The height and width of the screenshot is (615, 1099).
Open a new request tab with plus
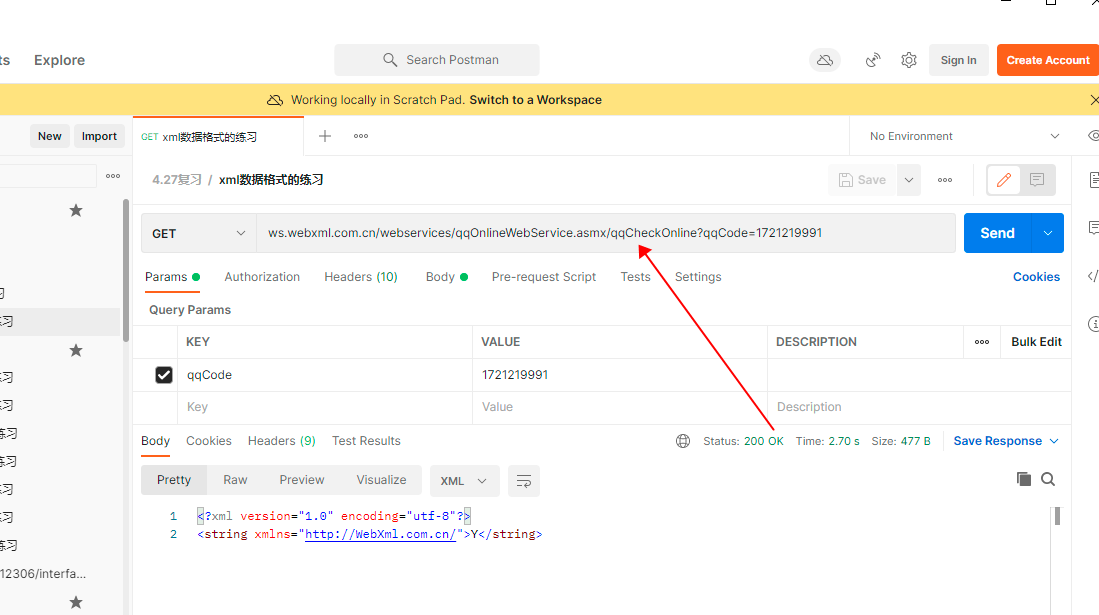tap(325, 136)
